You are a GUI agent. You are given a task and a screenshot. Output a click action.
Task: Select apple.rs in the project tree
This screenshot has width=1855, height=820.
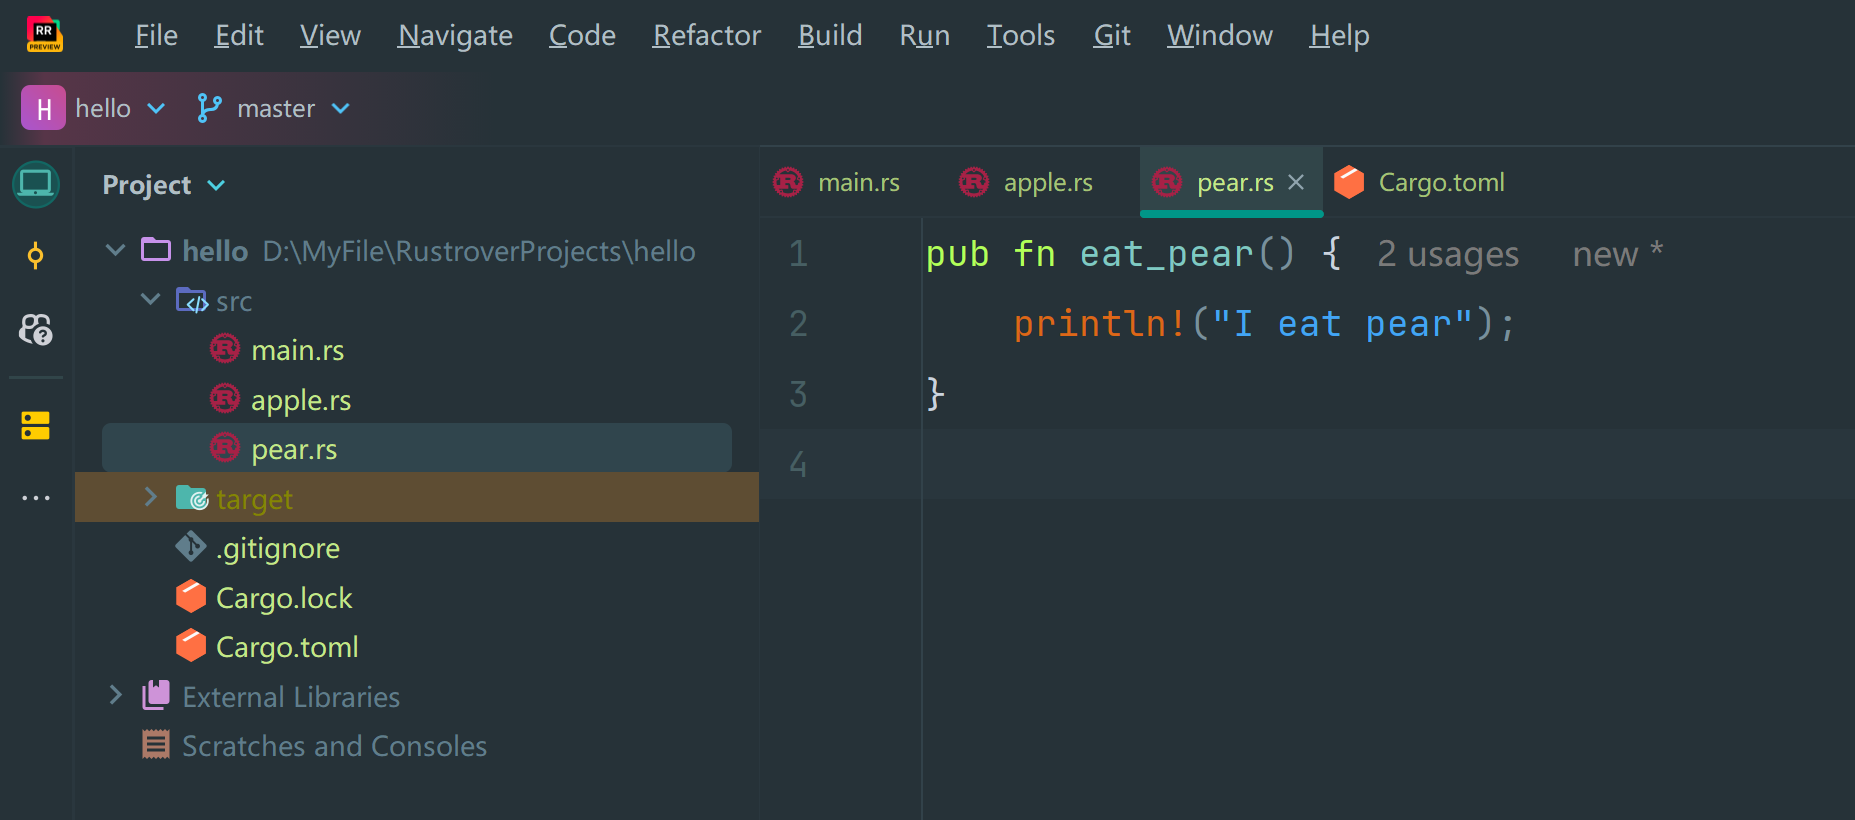click(x=301, y=400)
